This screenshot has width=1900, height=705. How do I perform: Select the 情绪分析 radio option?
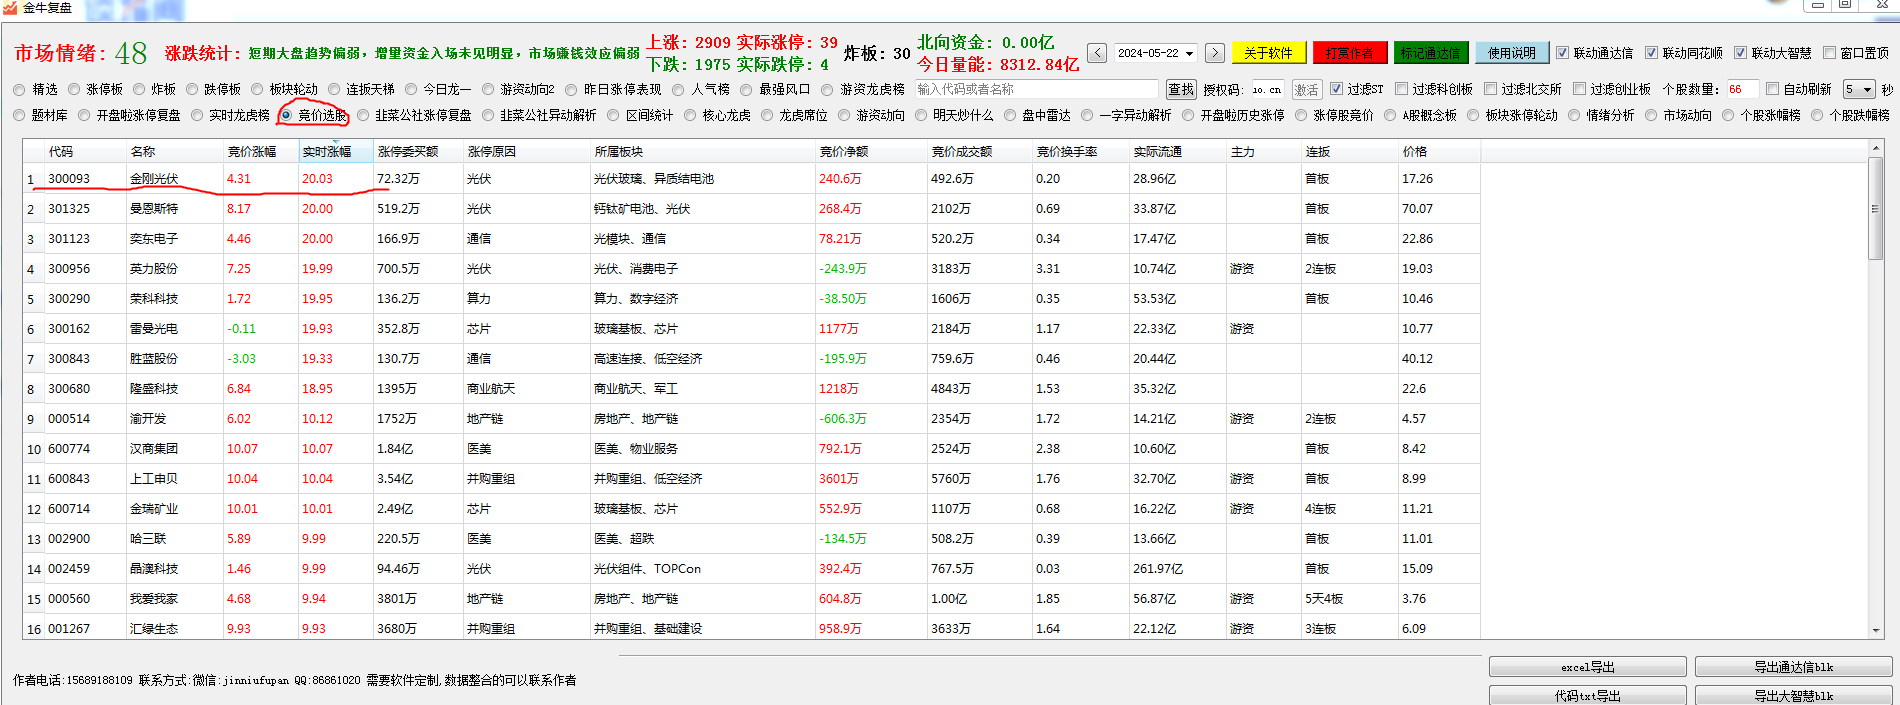[1574, 115]
